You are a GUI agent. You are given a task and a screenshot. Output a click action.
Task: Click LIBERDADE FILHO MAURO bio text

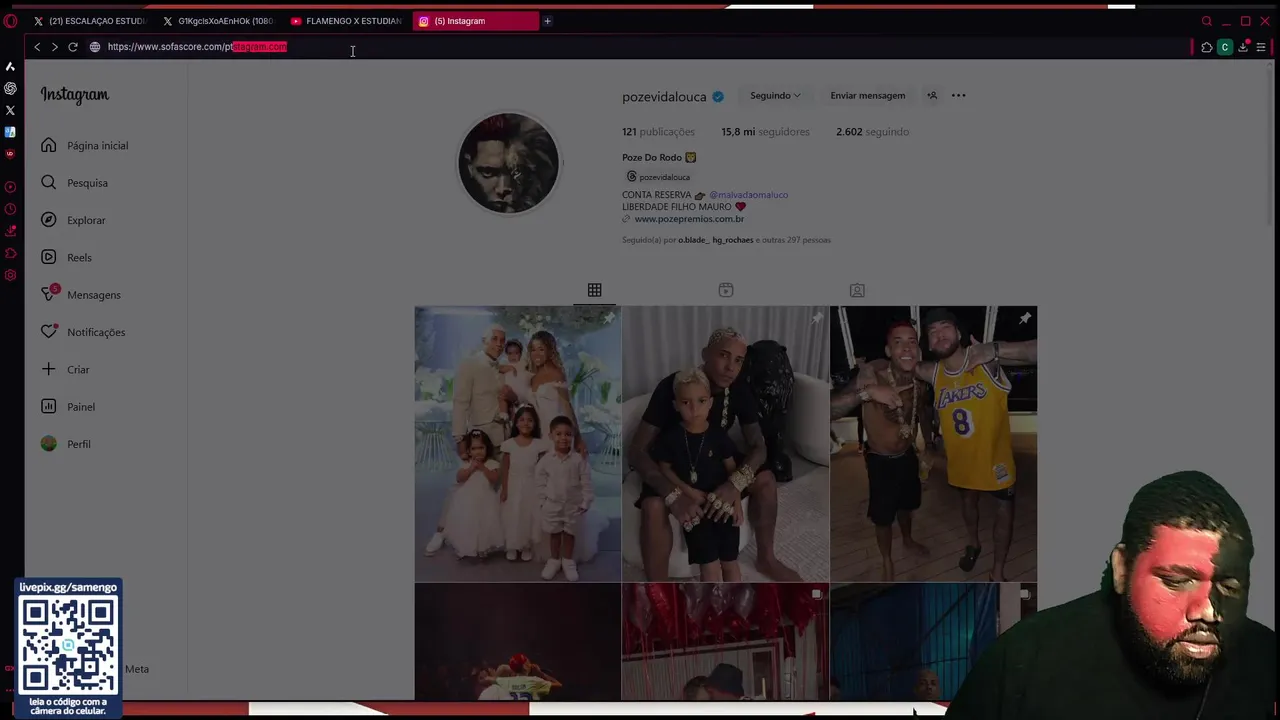click(x=677, y=207)
